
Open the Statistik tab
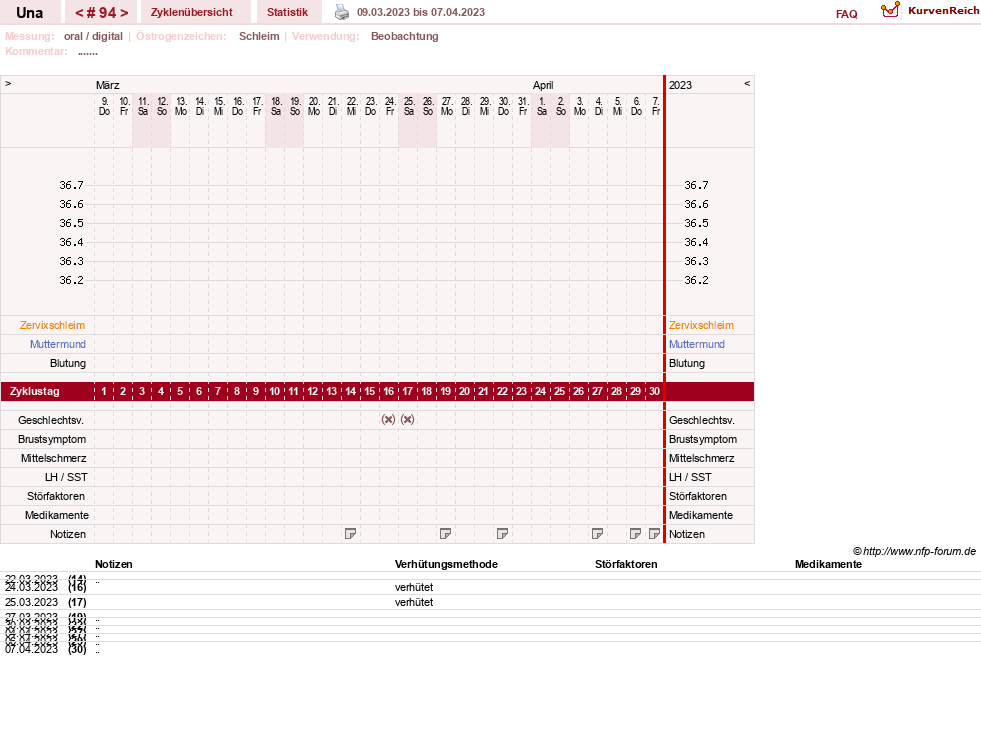287,12
